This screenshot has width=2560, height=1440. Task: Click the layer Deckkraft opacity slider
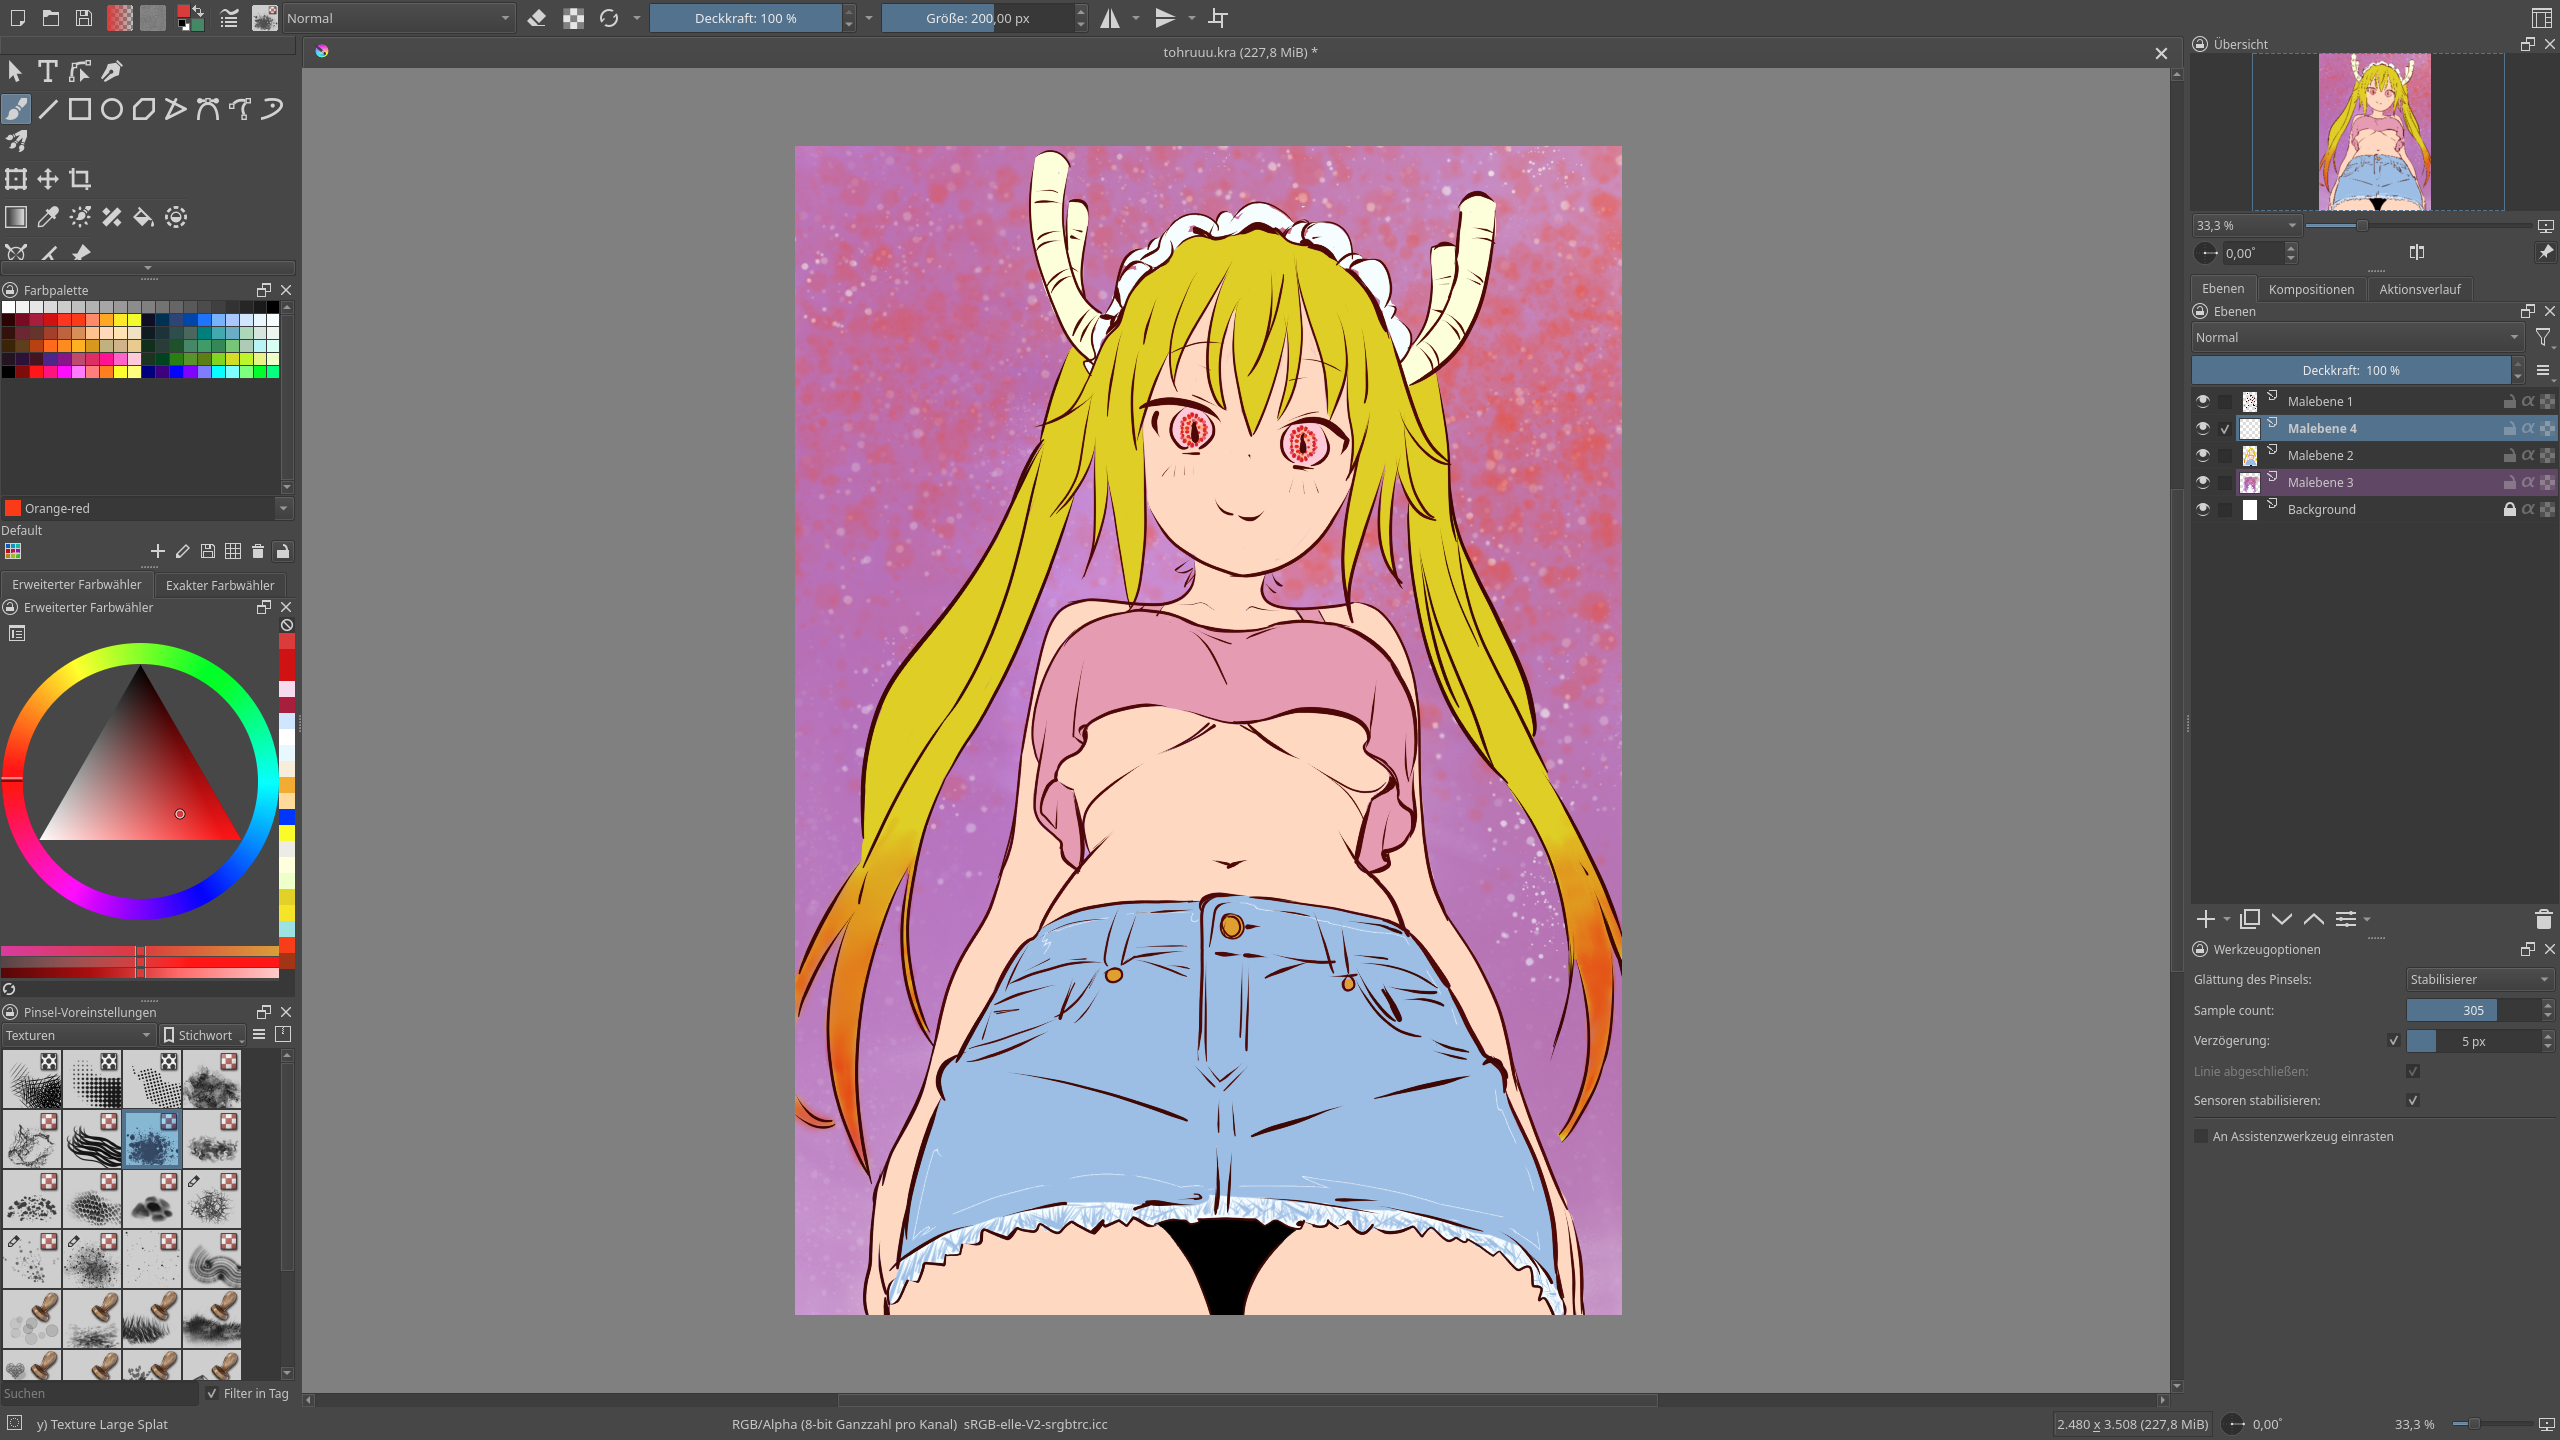2351,370
